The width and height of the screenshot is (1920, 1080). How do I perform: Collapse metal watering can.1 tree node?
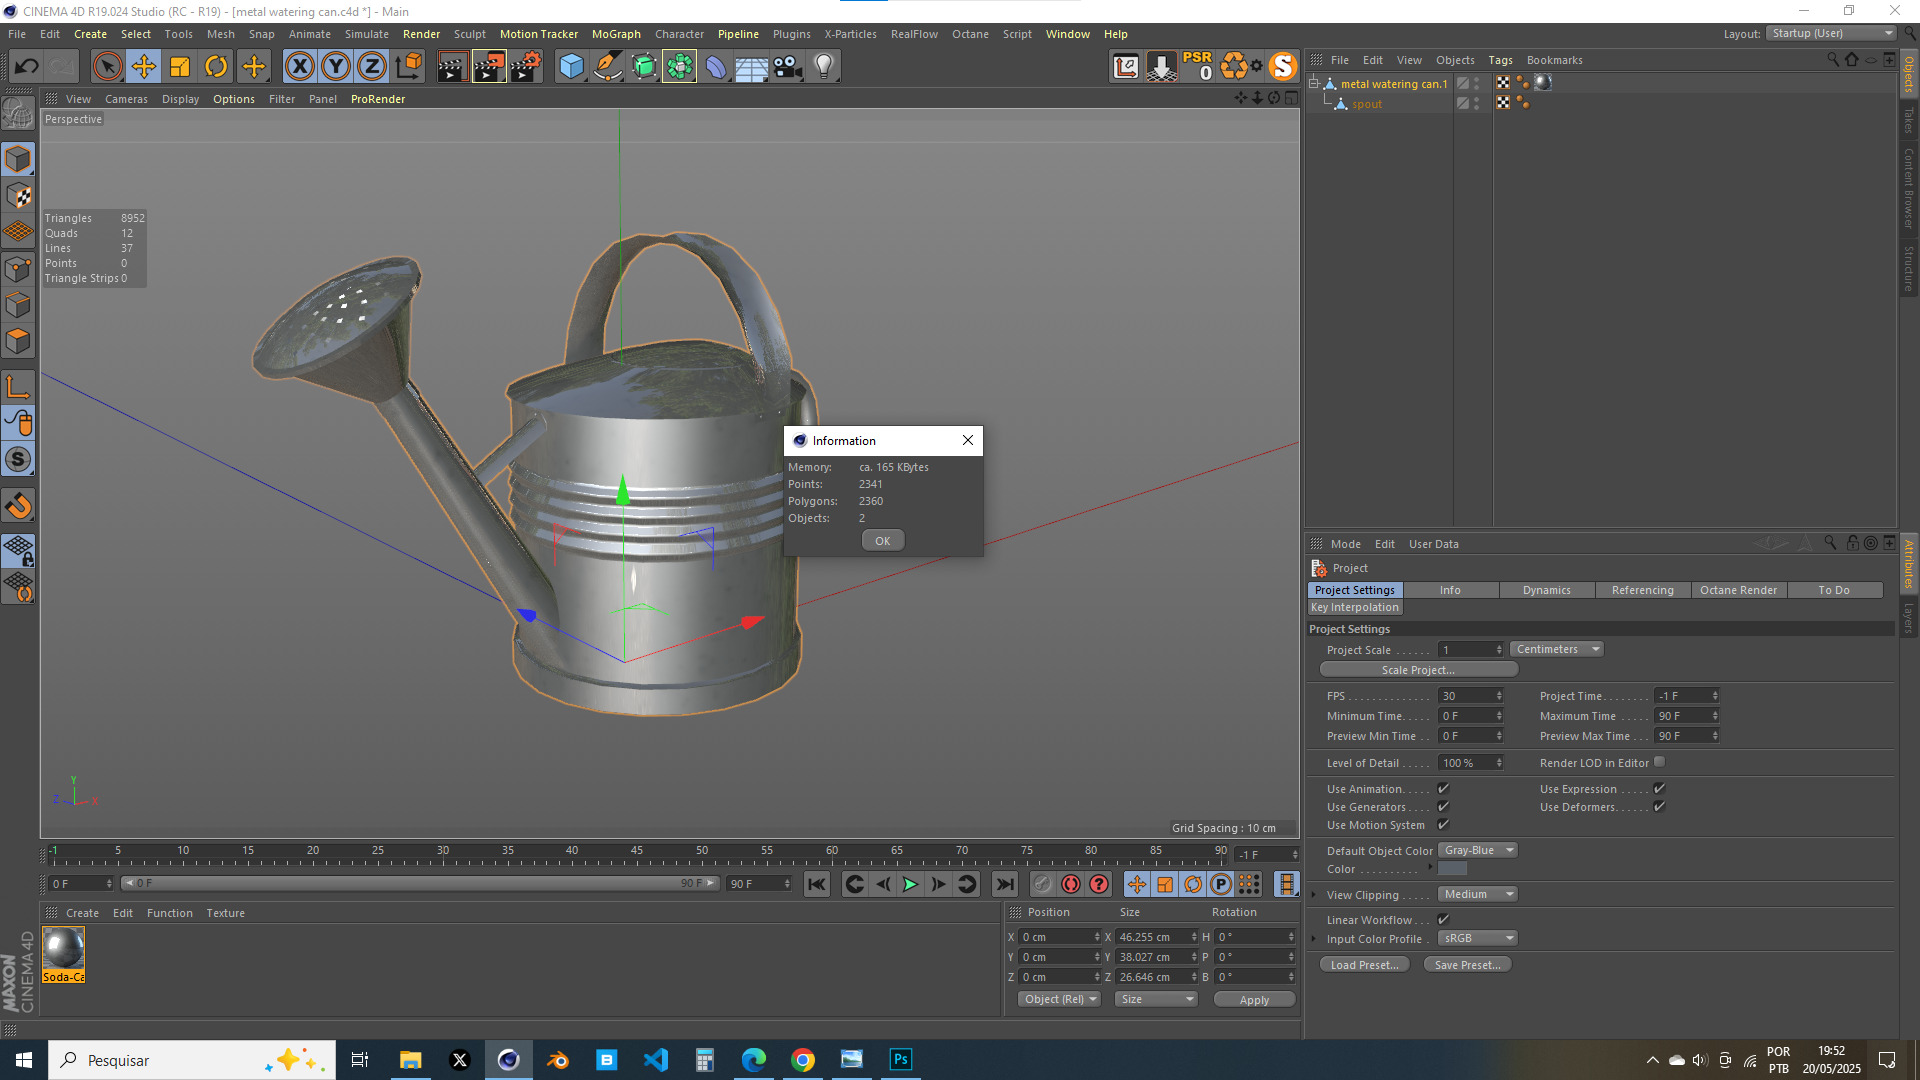coord(1314,84)
